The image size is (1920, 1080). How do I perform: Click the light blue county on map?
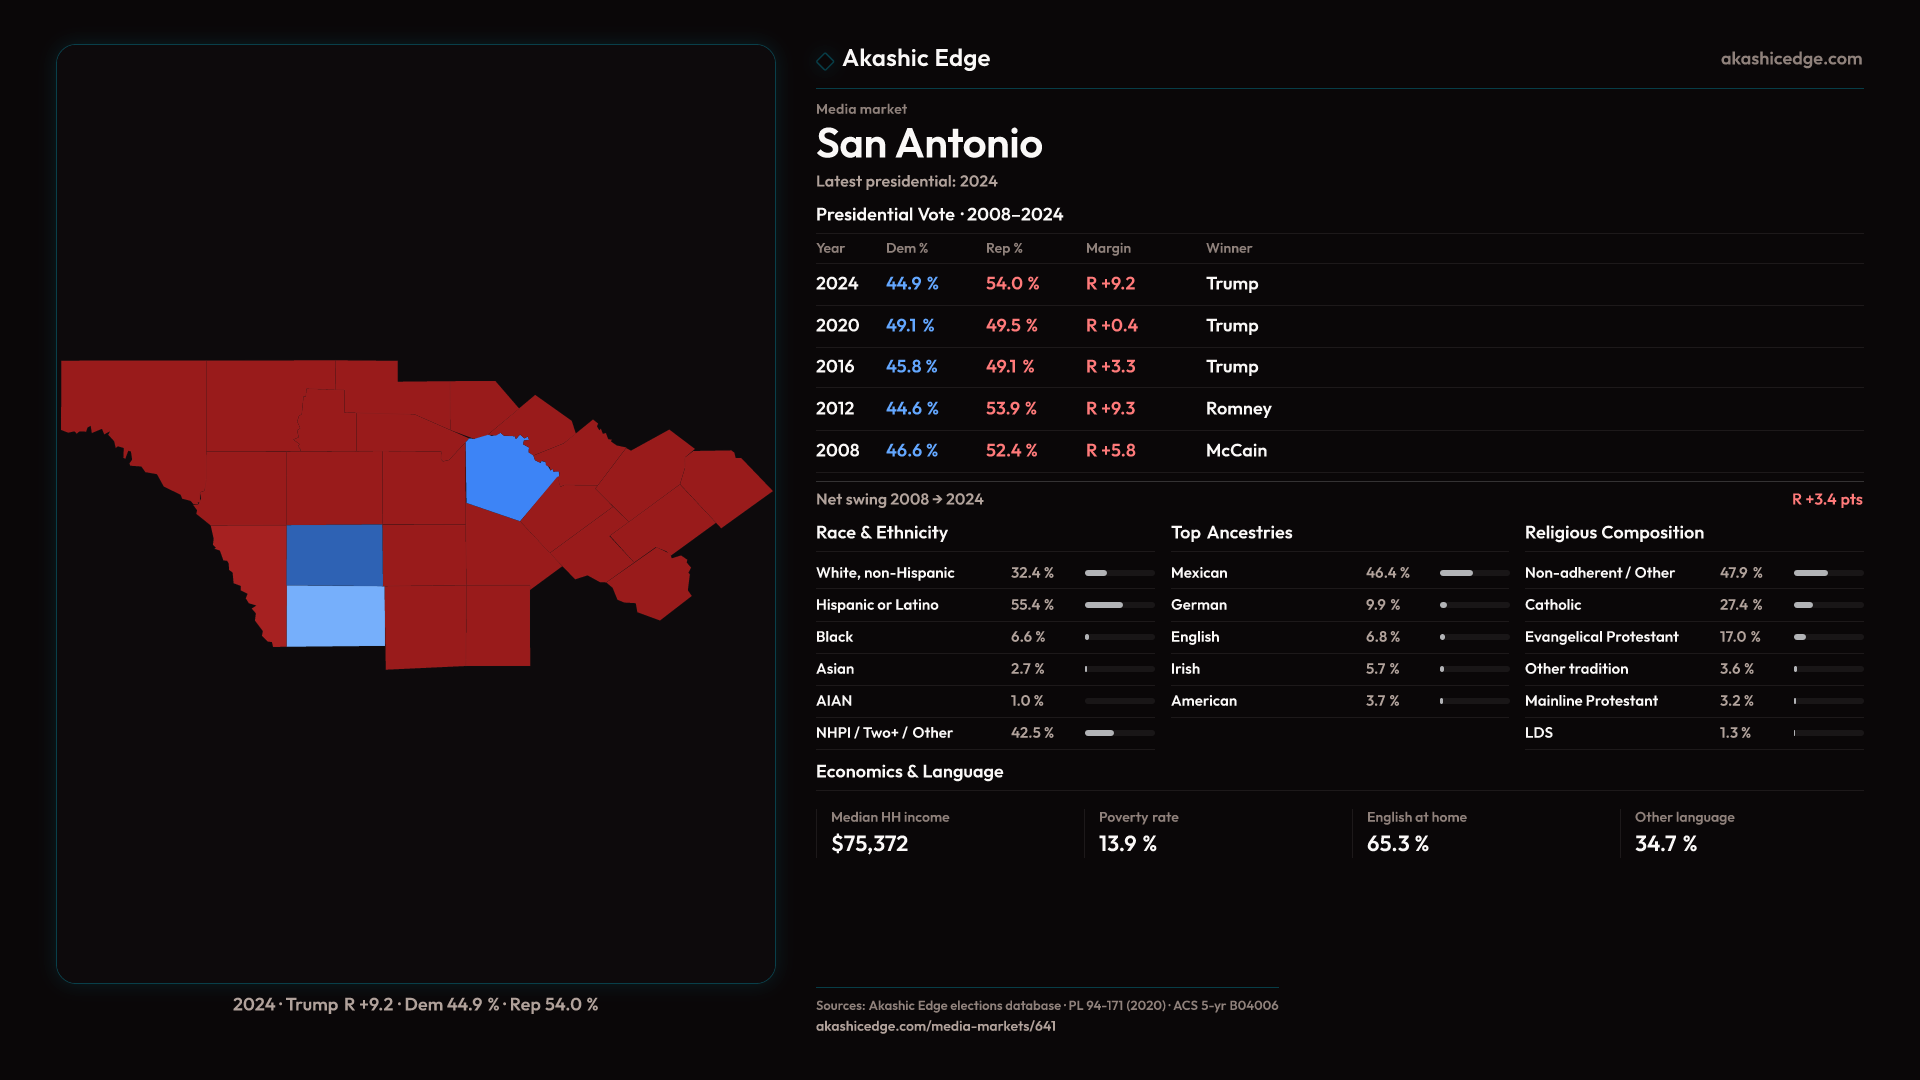pos(335,616)
